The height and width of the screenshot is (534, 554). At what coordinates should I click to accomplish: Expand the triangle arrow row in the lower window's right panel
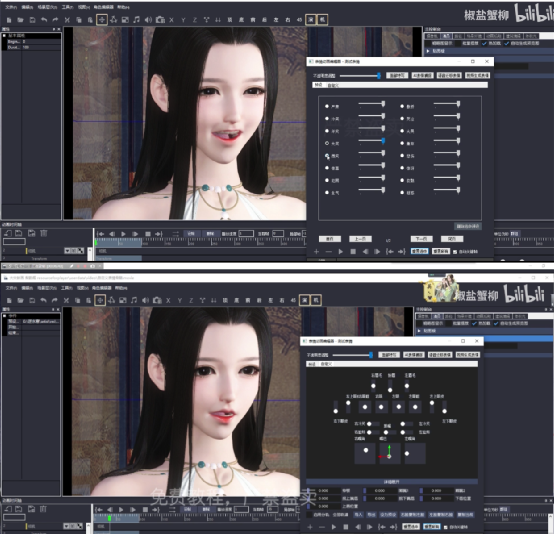click(419, 331)
